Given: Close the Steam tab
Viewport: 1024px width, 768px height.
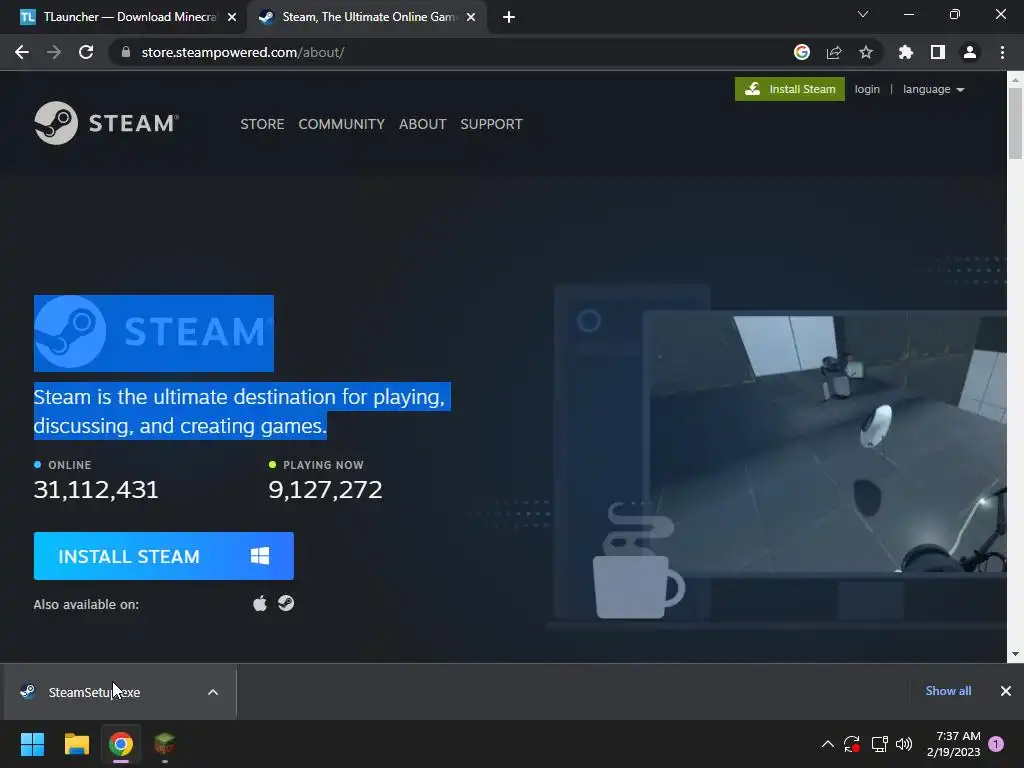Looking at the screenshot, I should coord(471,17).
